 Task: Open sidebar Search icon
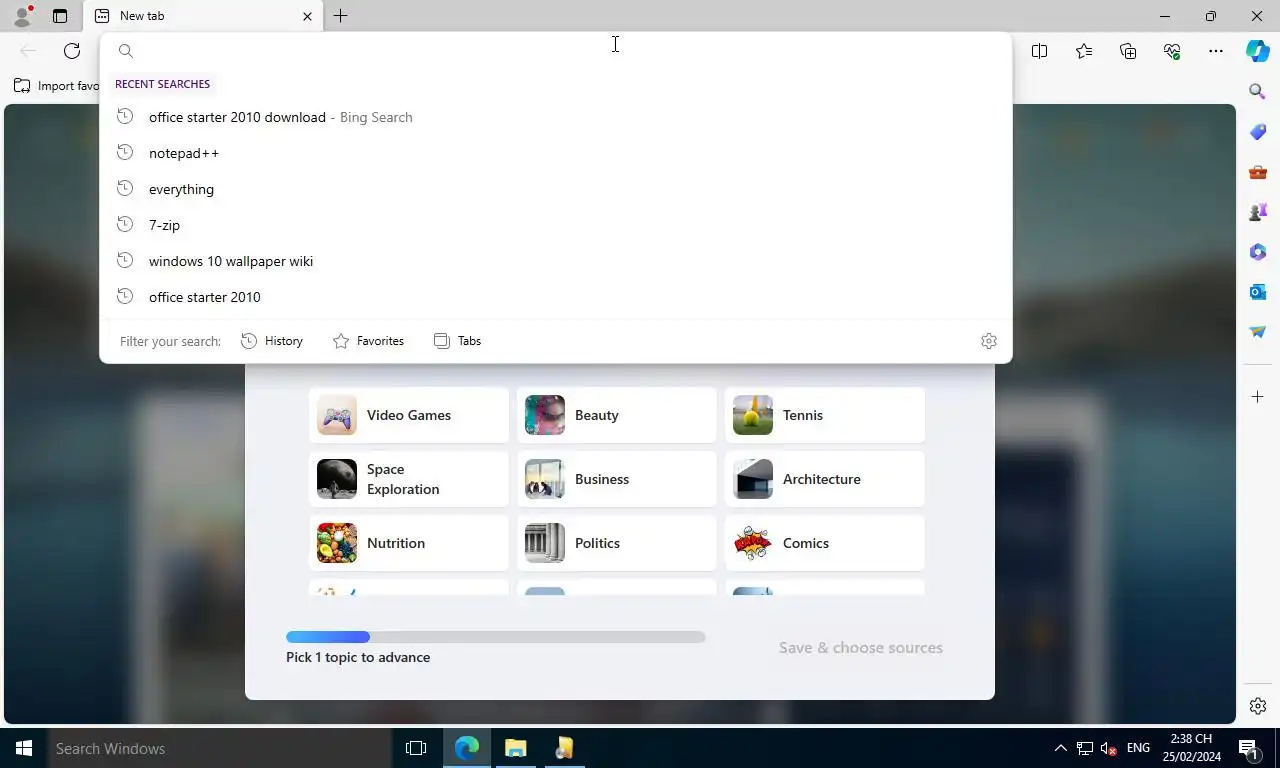coord(1258,92)
